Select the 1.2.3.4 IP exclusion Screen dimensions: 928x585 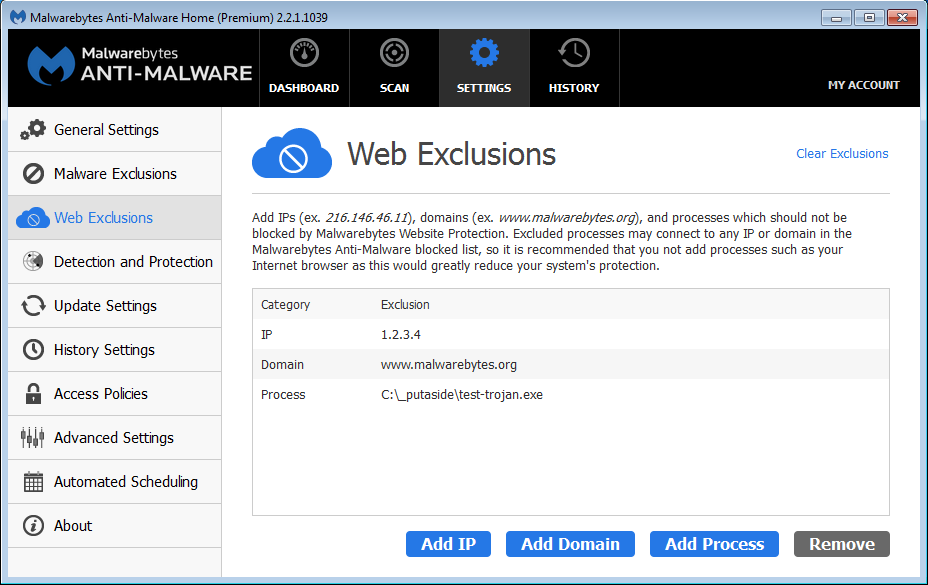coord(571,335)
